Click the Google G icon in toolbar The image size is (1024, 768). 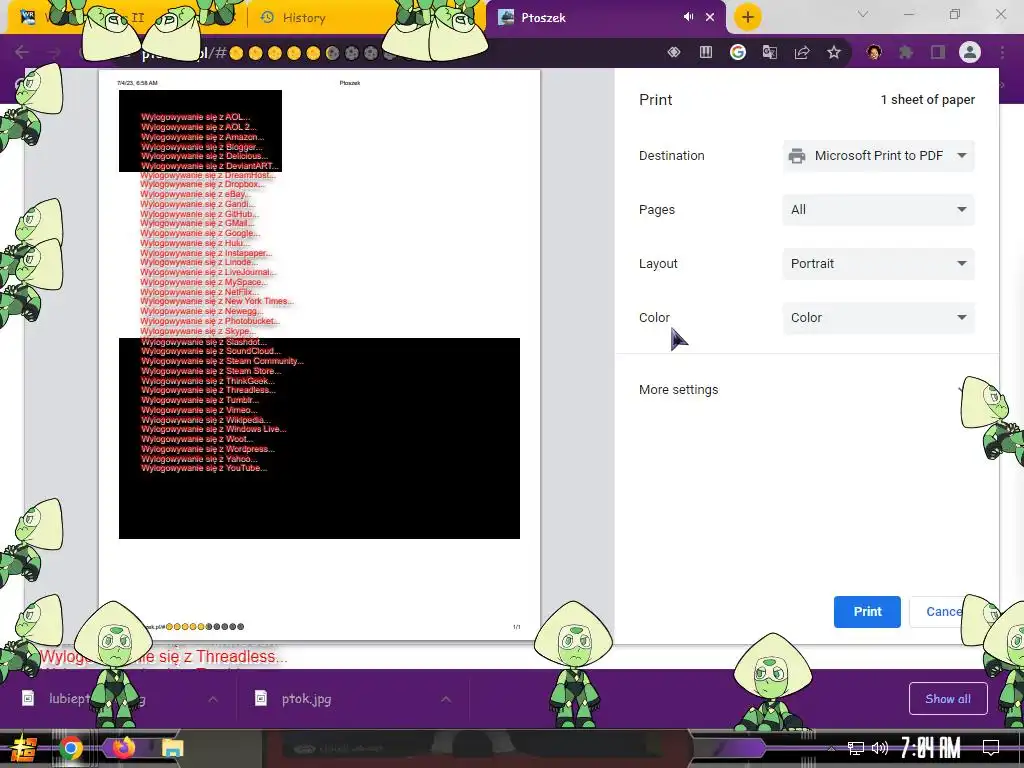click(738, 52)
